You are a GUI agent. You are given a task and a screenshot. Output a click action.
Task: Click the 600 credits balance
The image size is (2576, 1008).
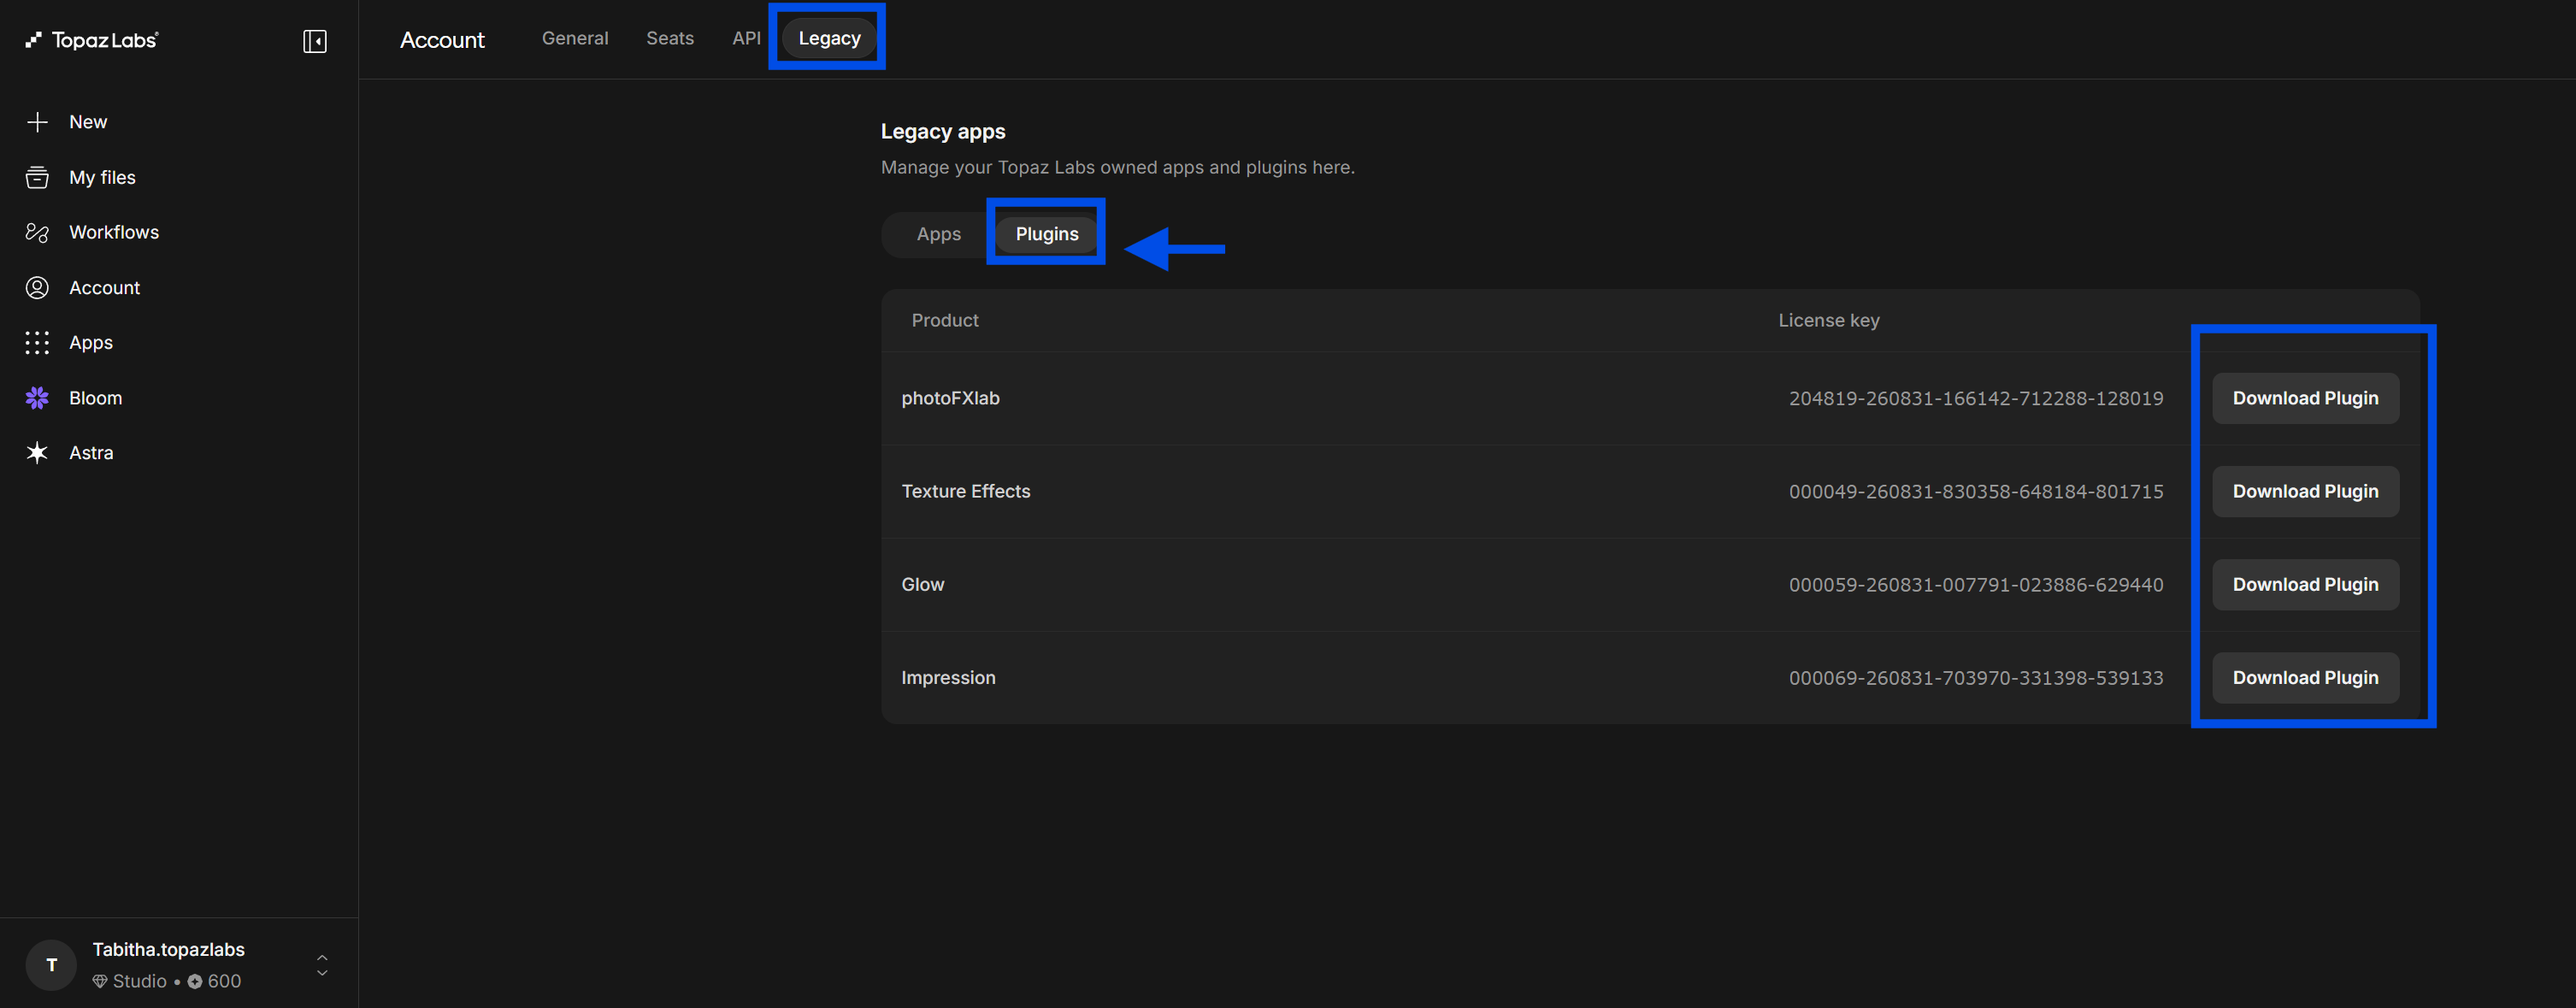(x=224, y=981)
